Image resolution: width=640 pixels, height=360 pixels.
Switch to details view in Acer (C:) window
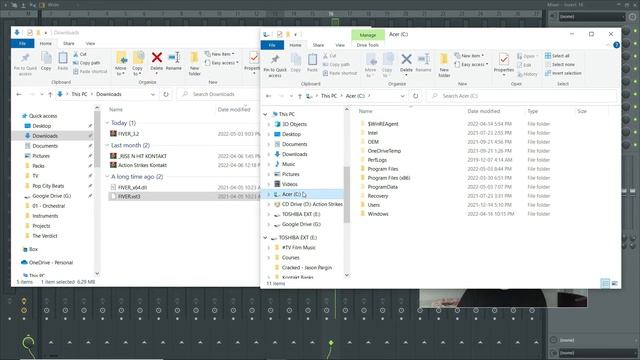tap(605, 283)
